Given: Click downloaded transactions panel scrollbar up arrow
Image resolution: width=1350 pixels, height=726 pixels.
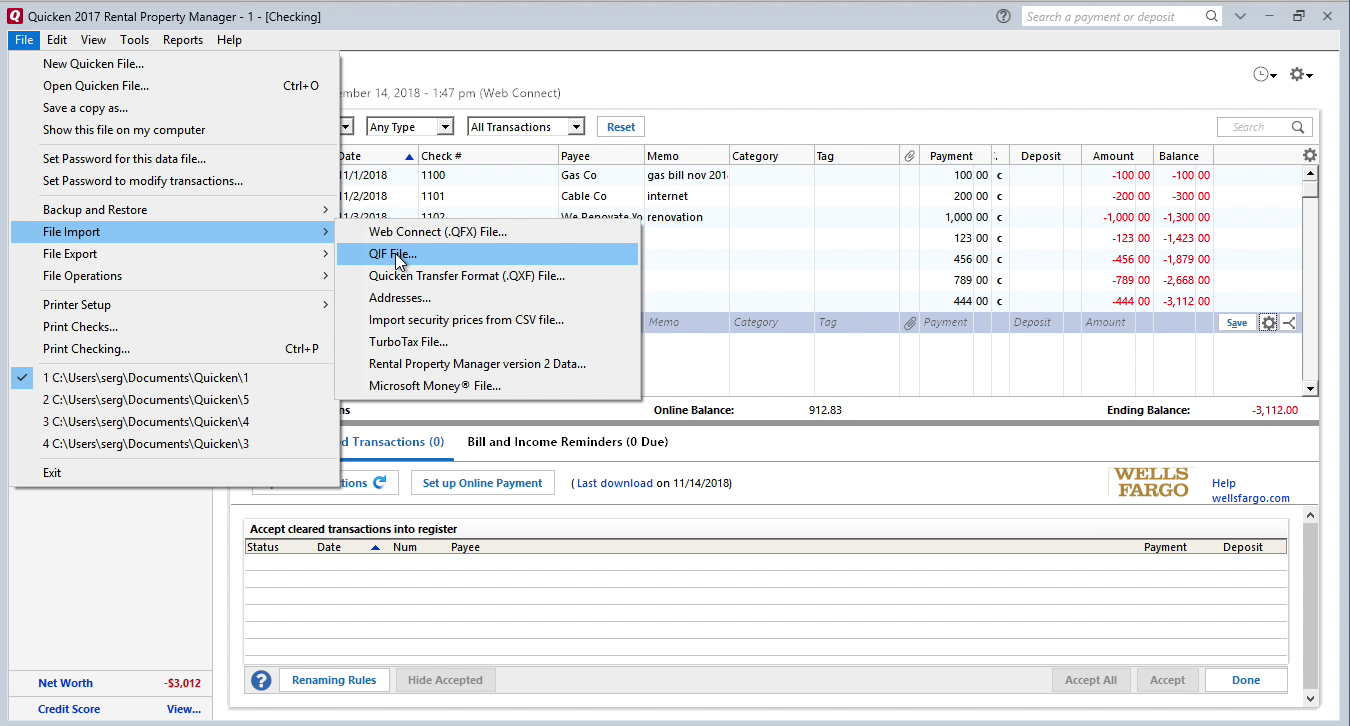Looking at the screenshot, I should [x=1310, y=513].
